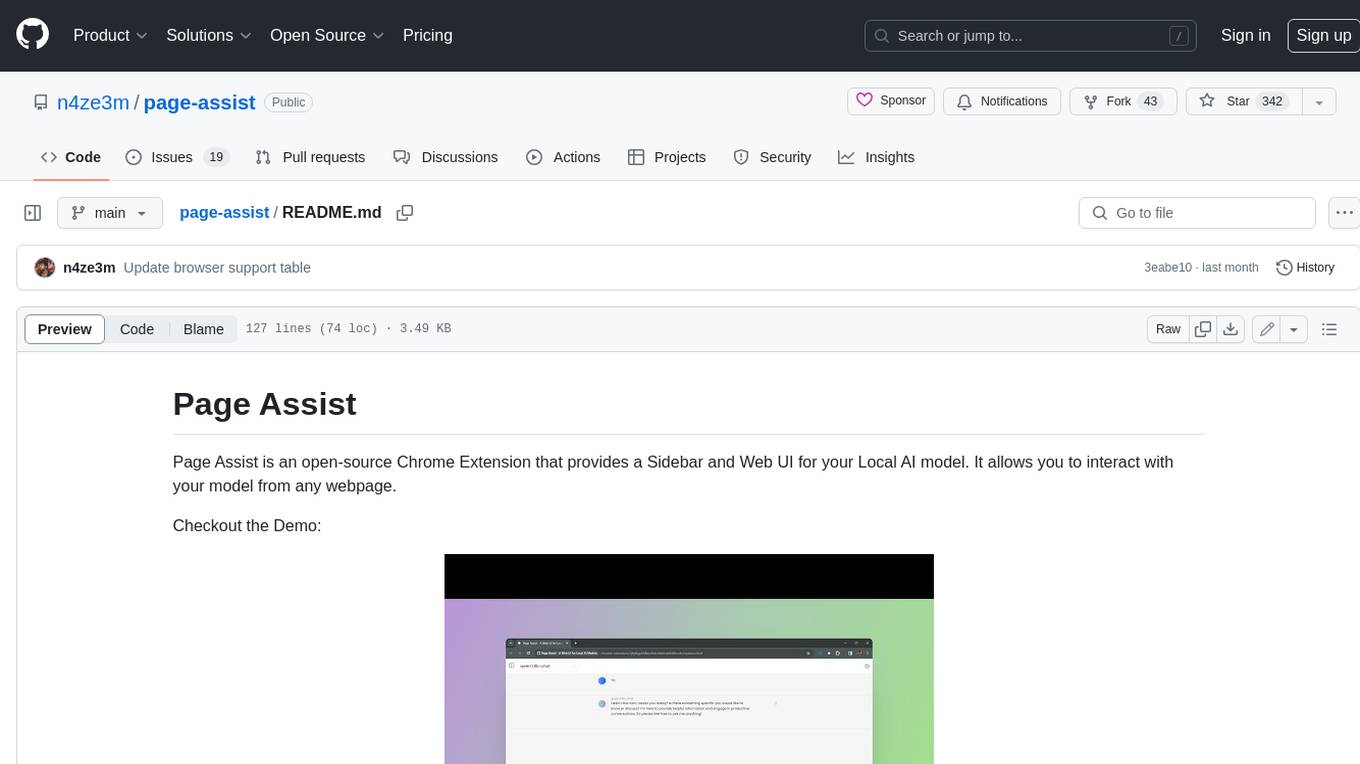Expand the file tree side panel

tap(33, 213)
